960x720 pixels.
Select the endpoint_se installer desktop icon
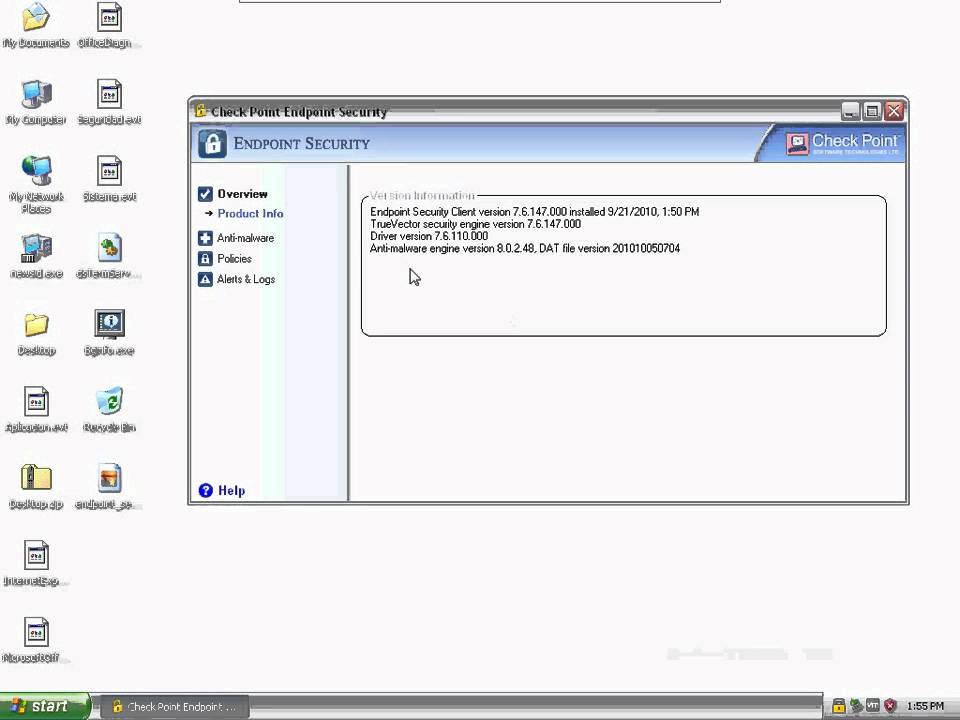coord(109,486)
